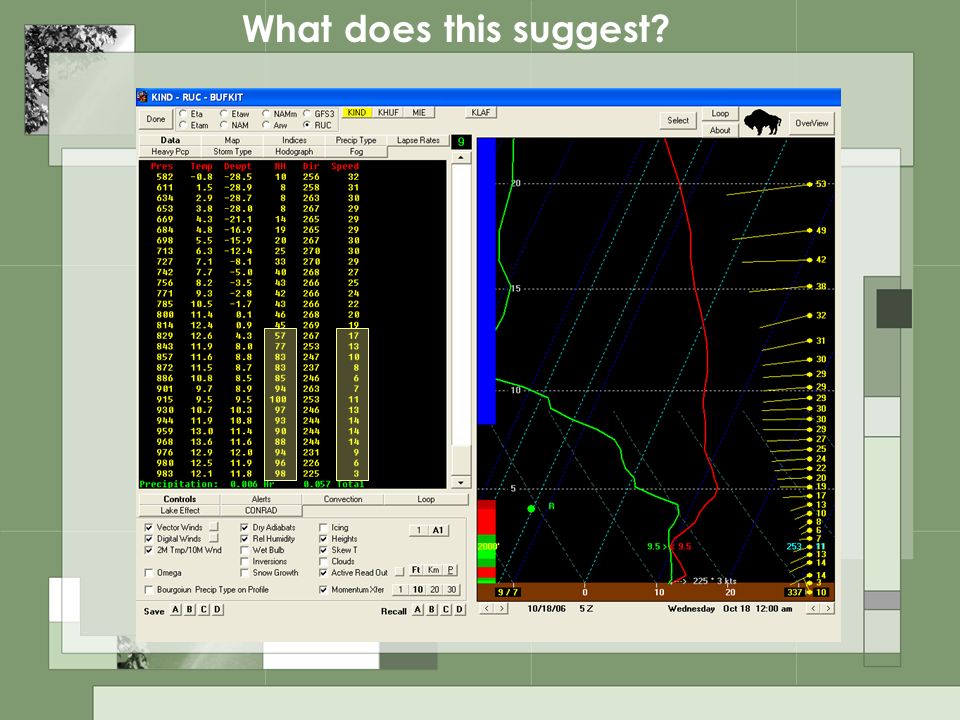Click the data list scroll down arrow
Viewport: 960px width, 720px height.
coord(461,482)
